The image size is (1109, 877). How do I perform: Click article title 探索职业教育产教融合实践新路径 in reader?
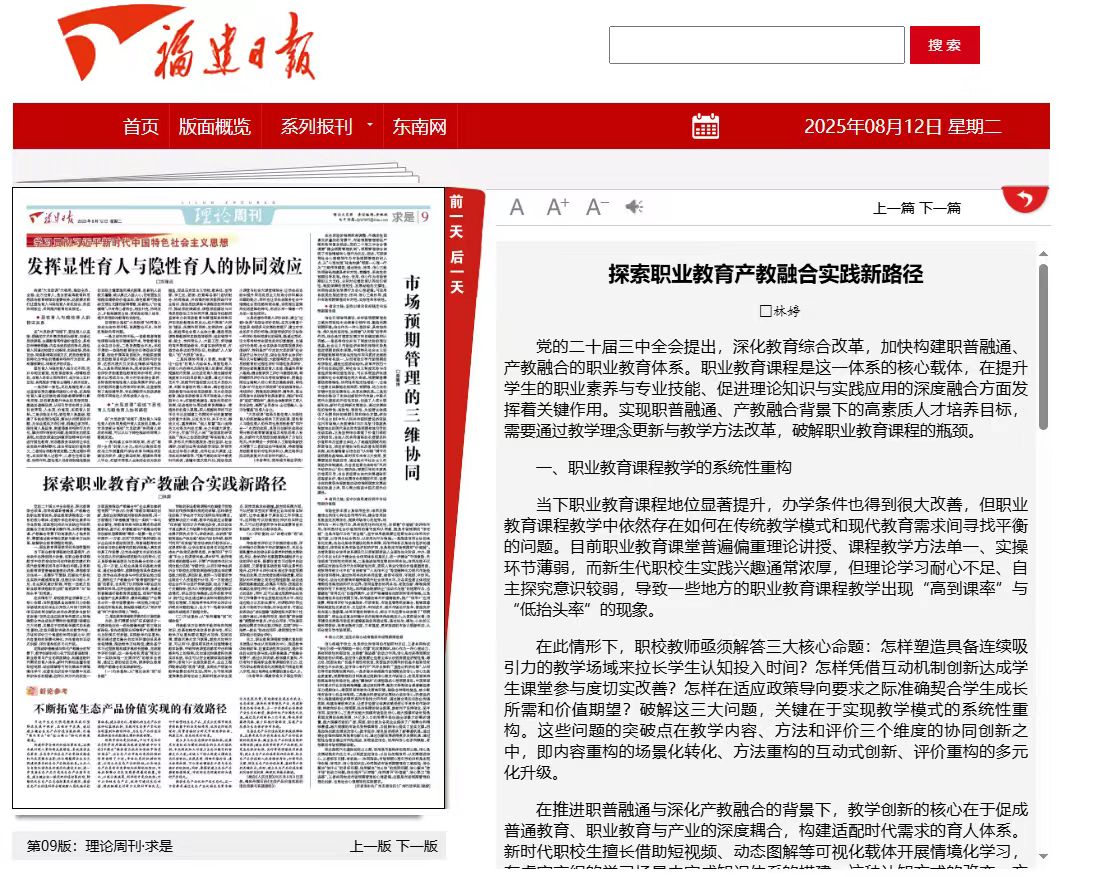(766, 274)
